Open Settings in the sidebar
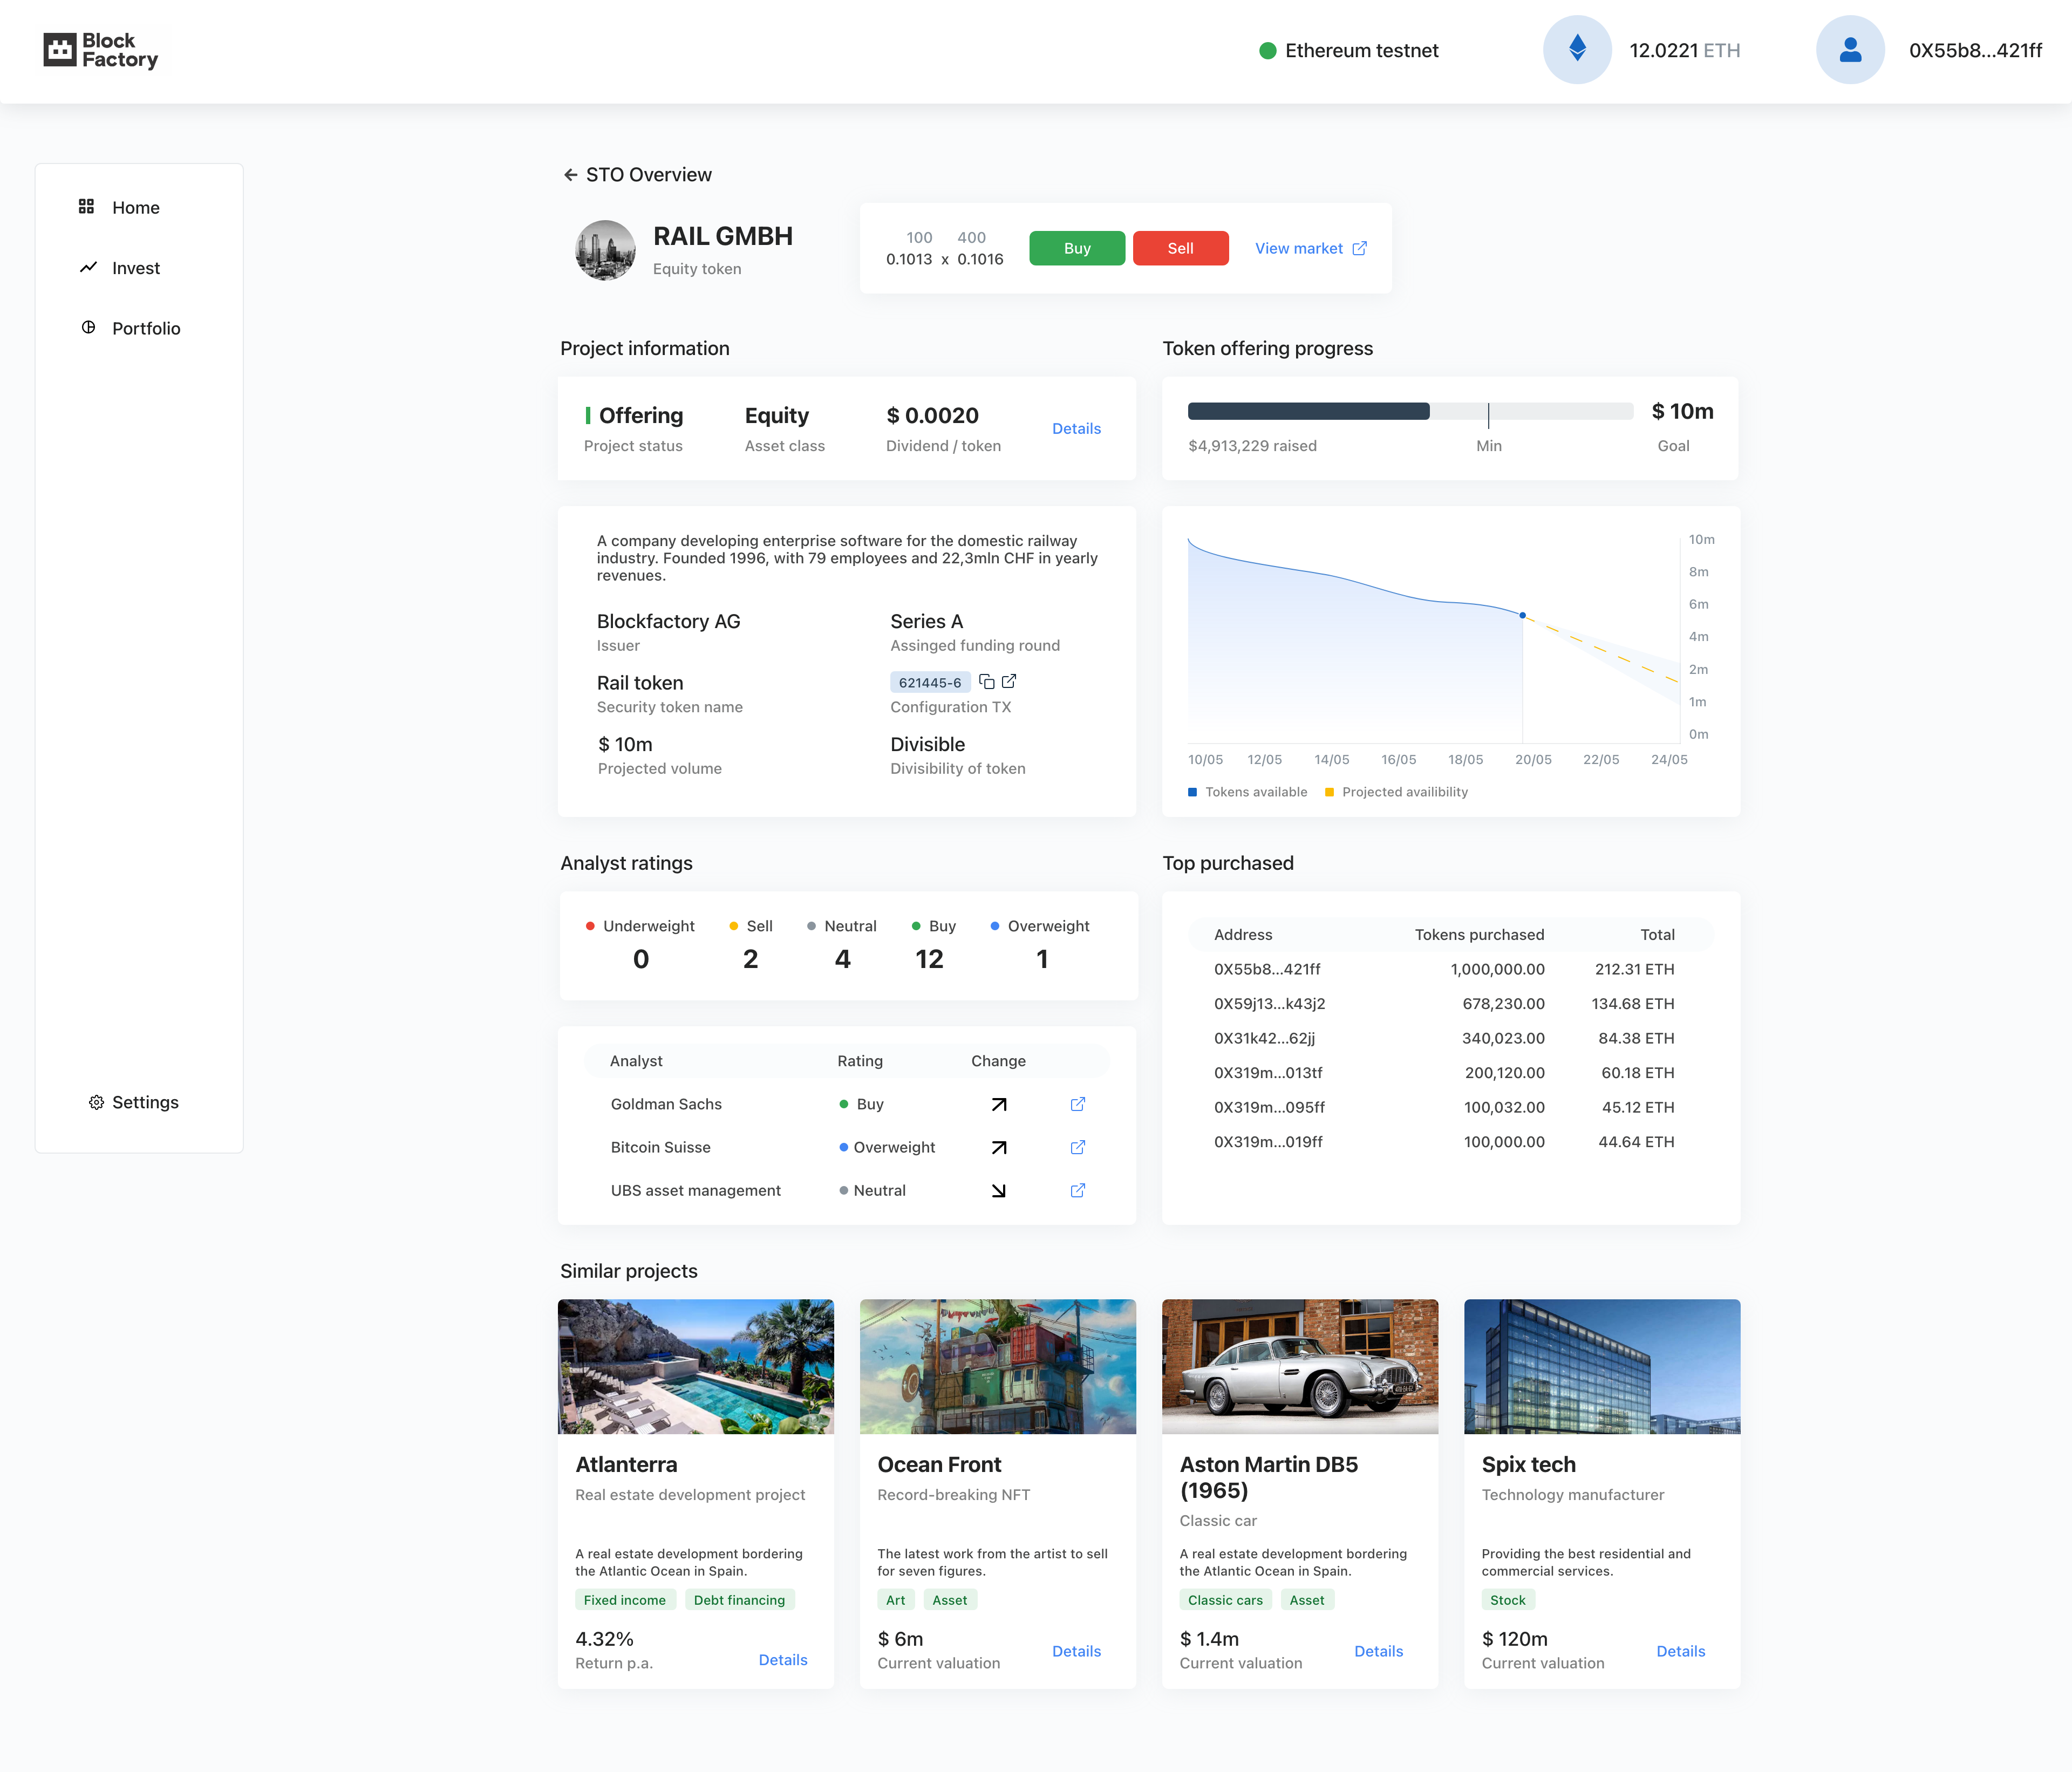The image size is (2072, 1772). click(x=145, y=1102)
